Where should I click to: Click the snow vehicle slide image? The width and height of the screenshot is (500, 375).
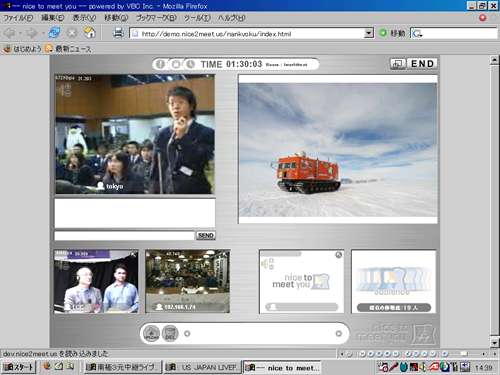338,149
